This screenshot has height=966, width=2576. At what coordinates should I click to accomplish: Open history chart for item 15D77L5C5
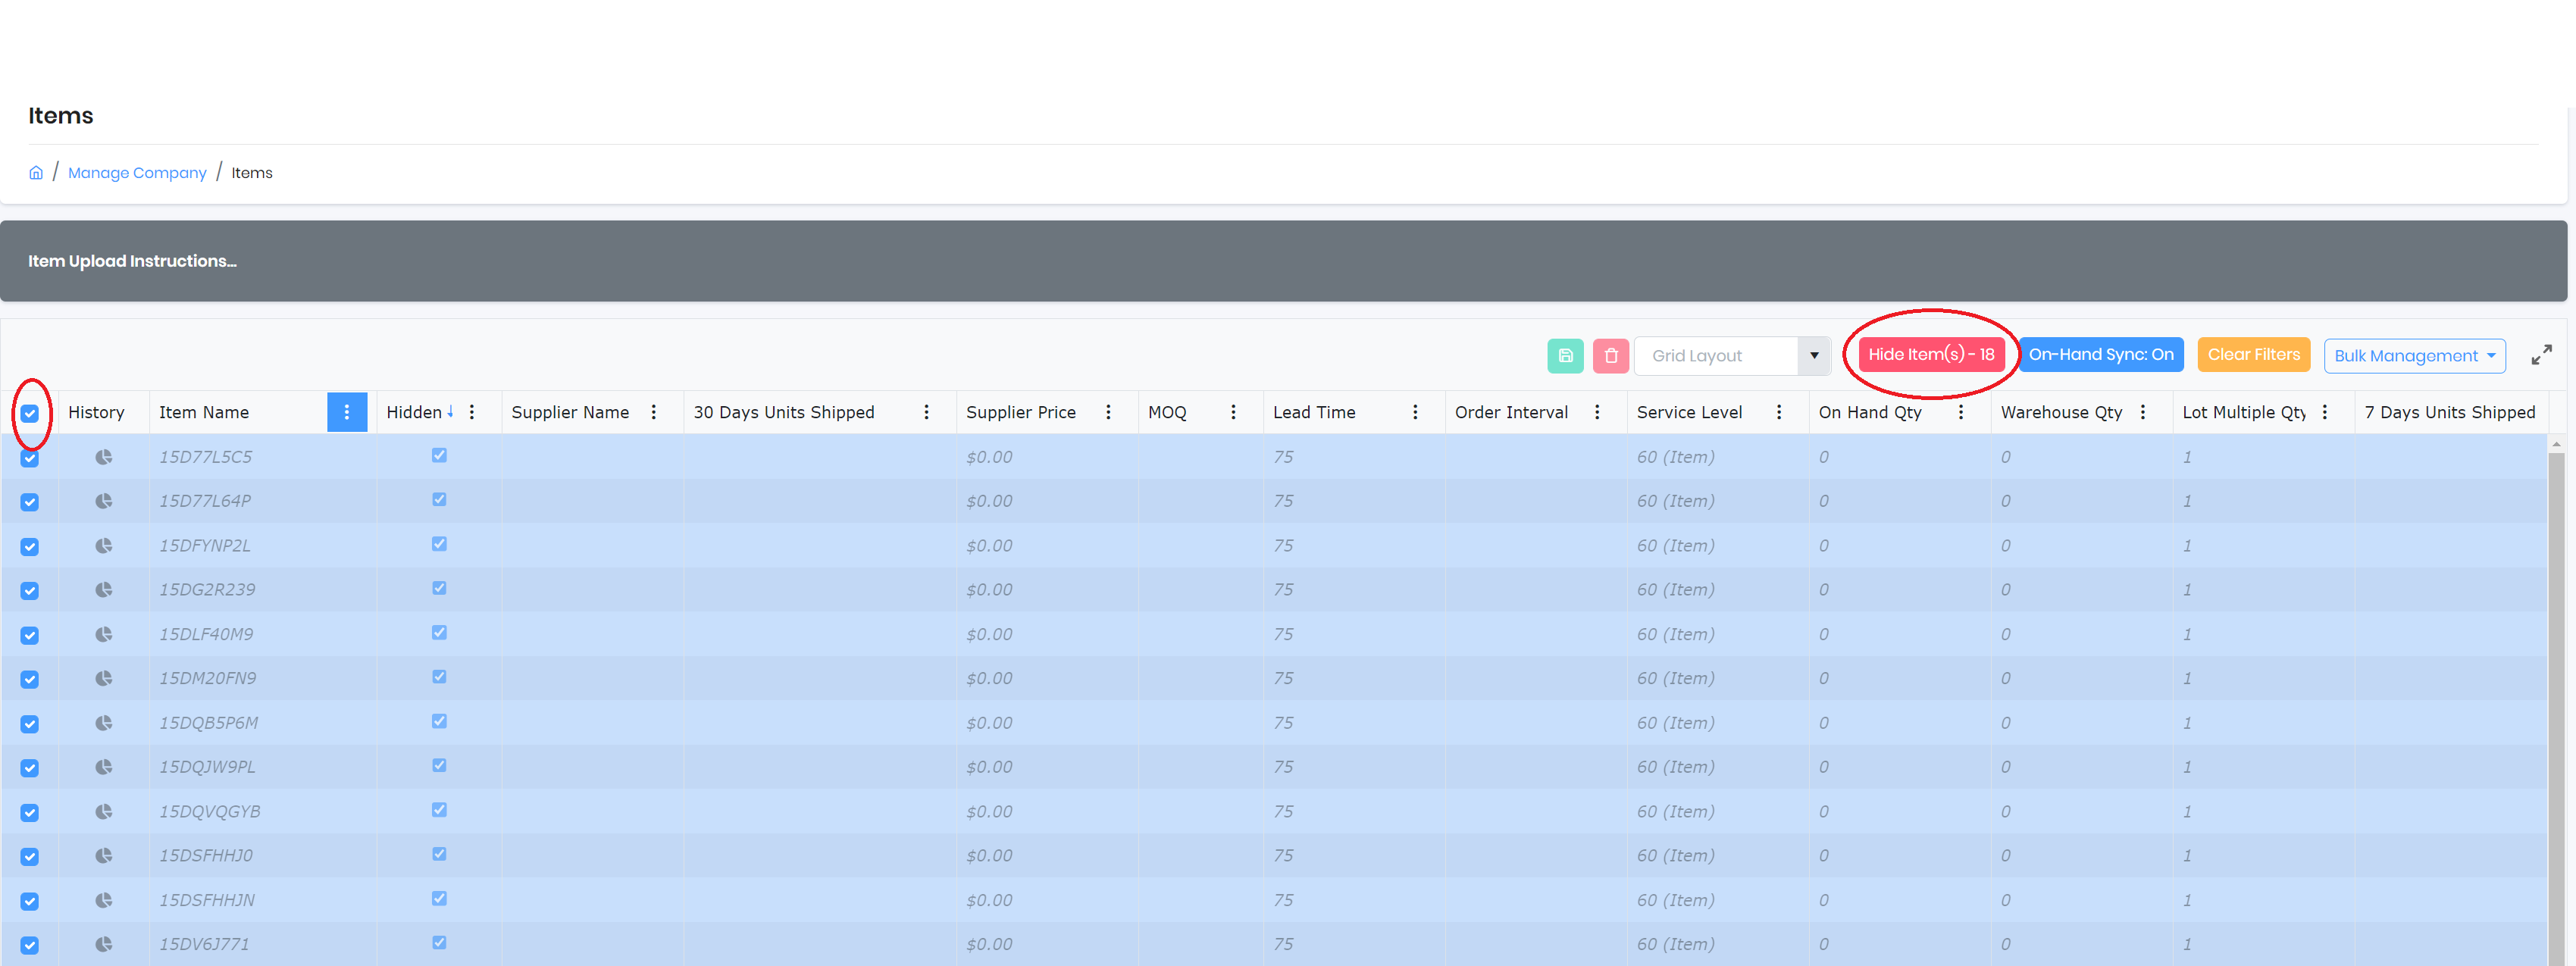(x=103, y=457)
